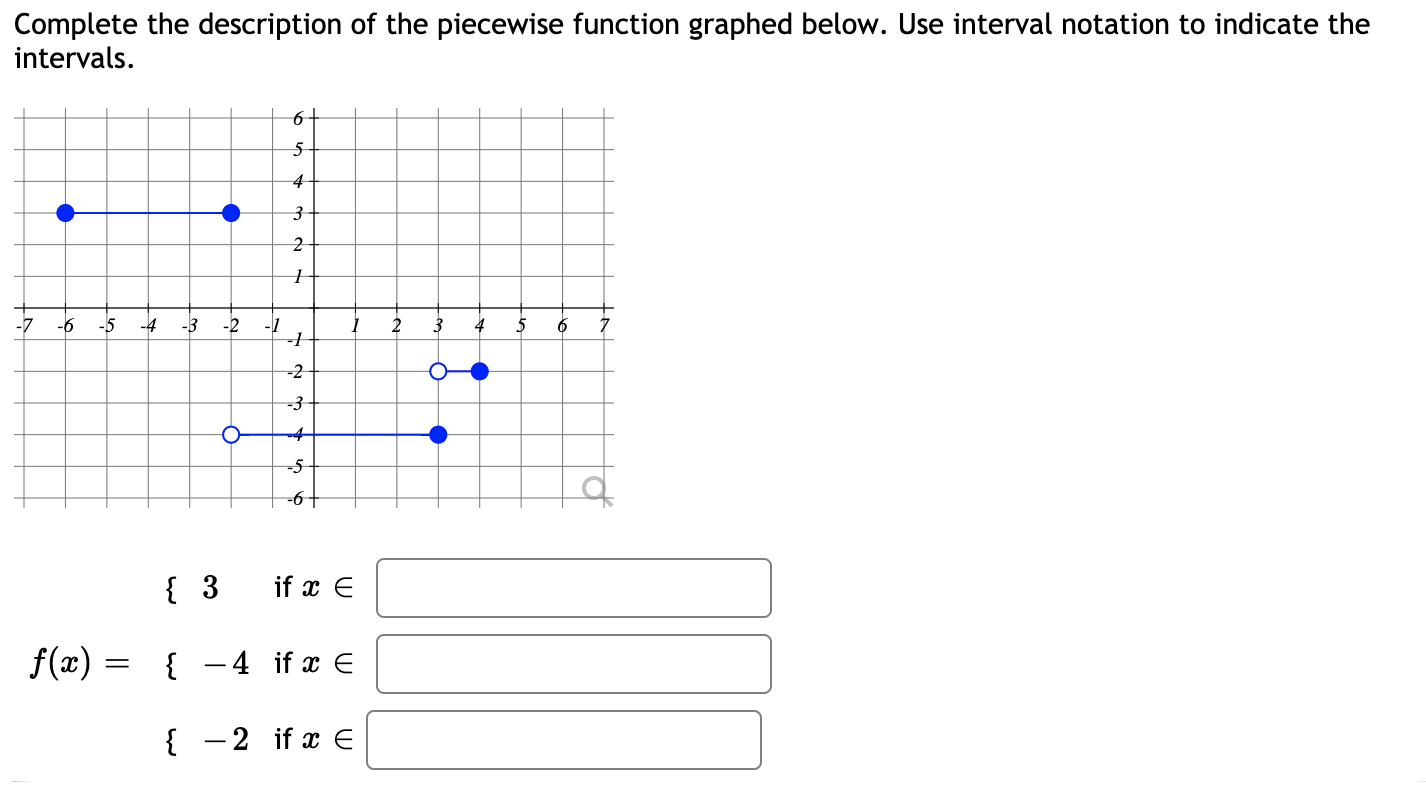Viewport: 1426px width, 796px height.
Task: Click the input field next to '-4 if x ∈'
Action: pos(573,664)
